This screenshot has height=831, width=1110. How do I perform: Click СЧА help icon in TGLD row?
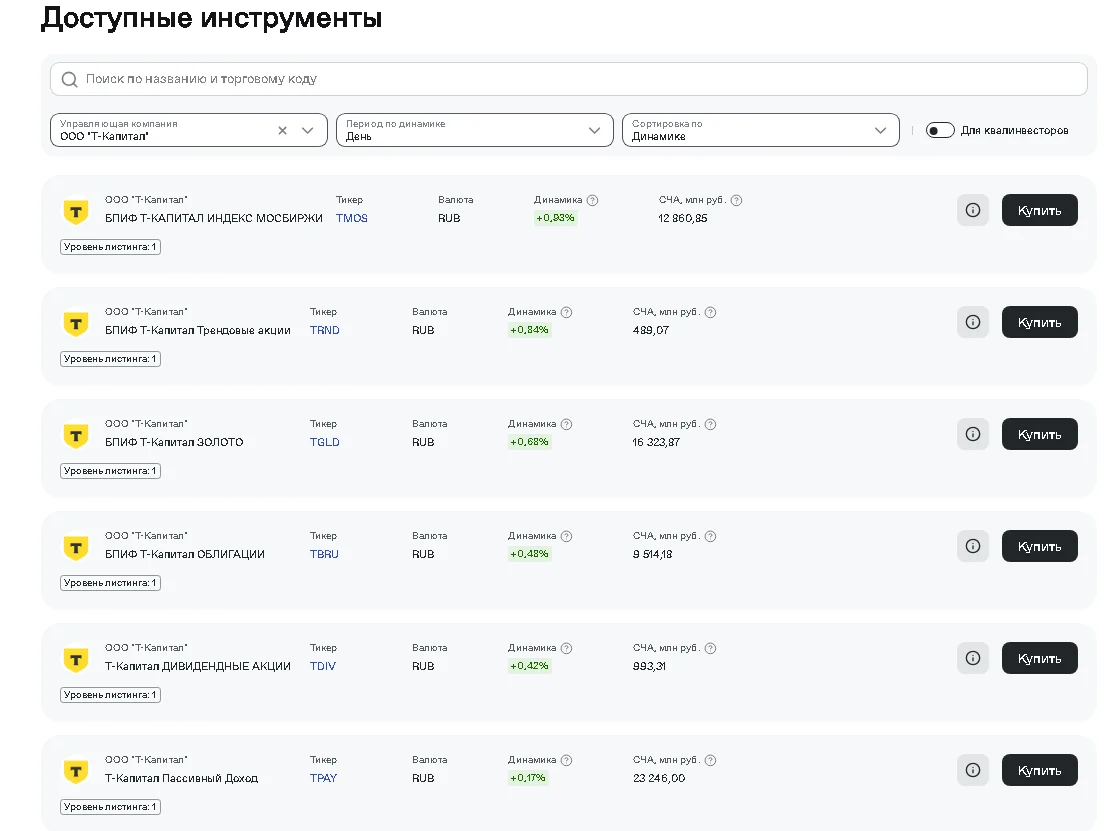pos(711,424)
